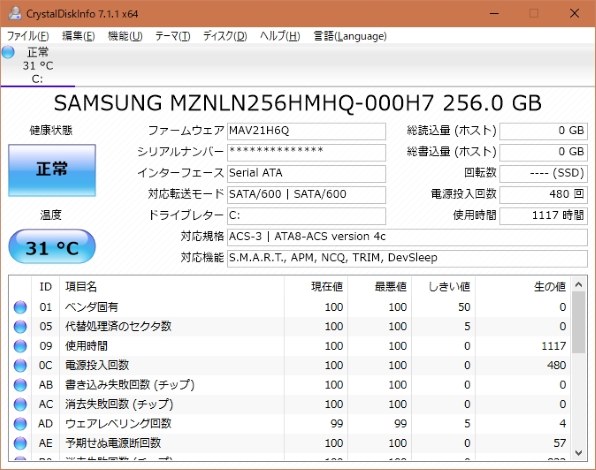Click the 項目名 column header
Viewport: 596px width, 470px height.
click(172, 286)
